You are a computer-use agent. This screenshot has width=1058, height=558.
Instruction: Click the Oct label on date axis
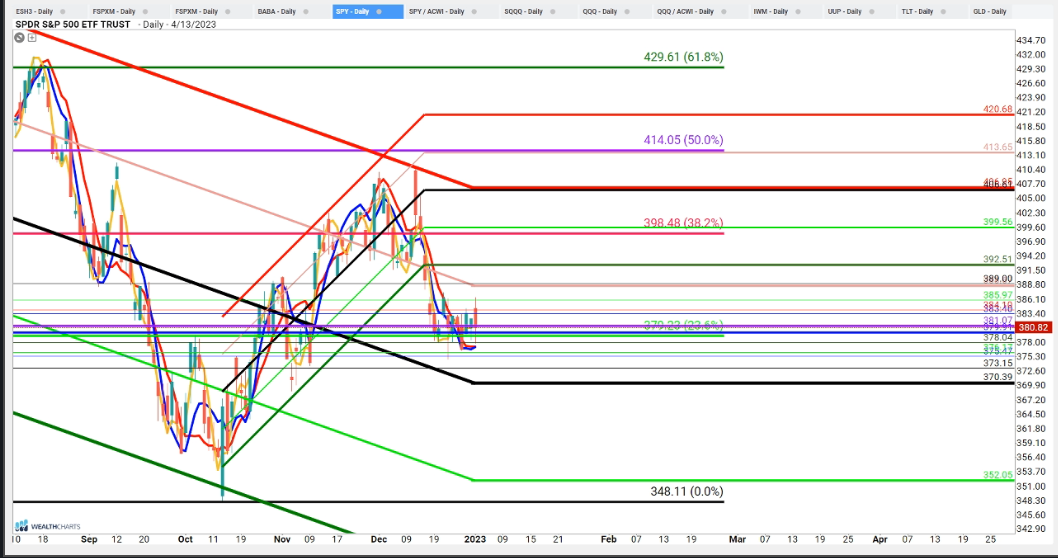tap(185, 539)
